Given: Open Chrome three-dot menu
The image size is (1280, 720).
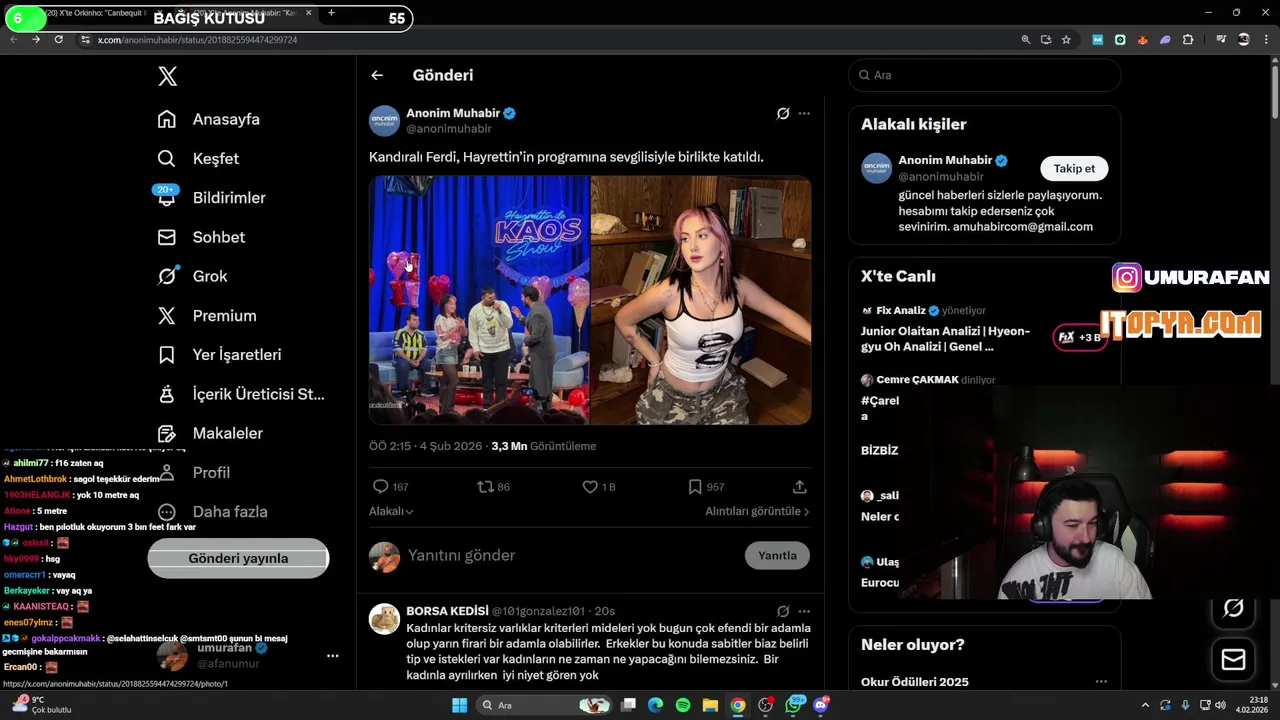Looking at the screenshot, I should coord(1264,40).
